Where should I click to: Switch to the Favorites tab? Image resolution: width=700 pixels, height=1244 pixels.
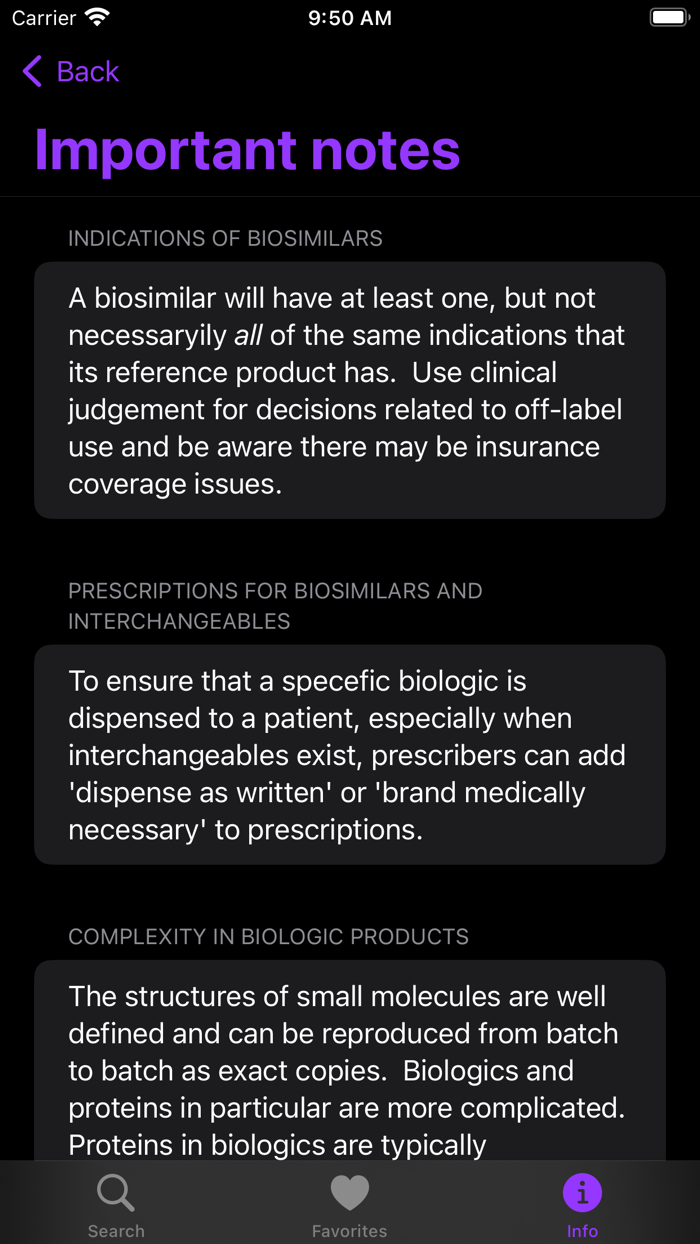point(349,1203)
